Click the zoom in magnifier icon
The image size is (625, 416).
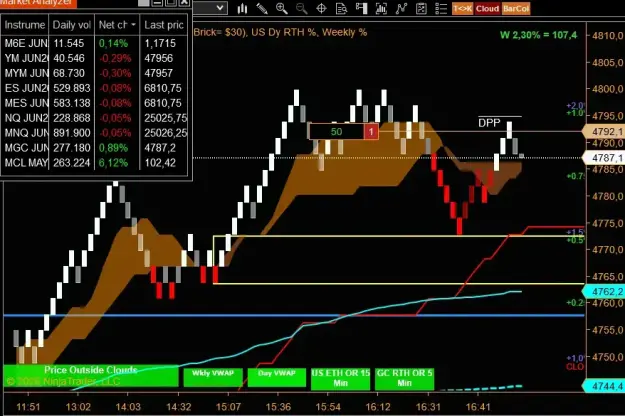(x=282, y=8)
